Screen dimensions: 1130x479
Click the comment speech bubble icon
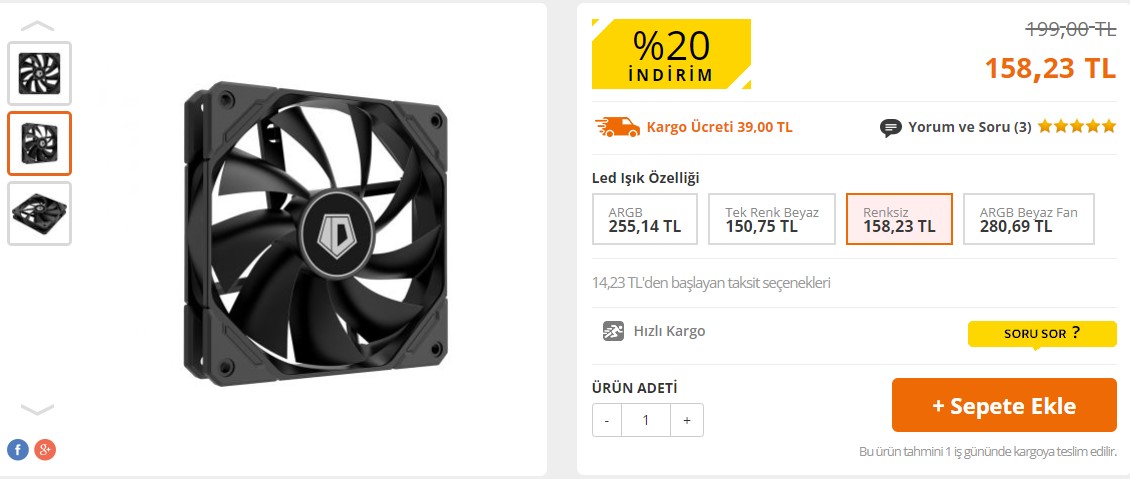click(890, 128)
